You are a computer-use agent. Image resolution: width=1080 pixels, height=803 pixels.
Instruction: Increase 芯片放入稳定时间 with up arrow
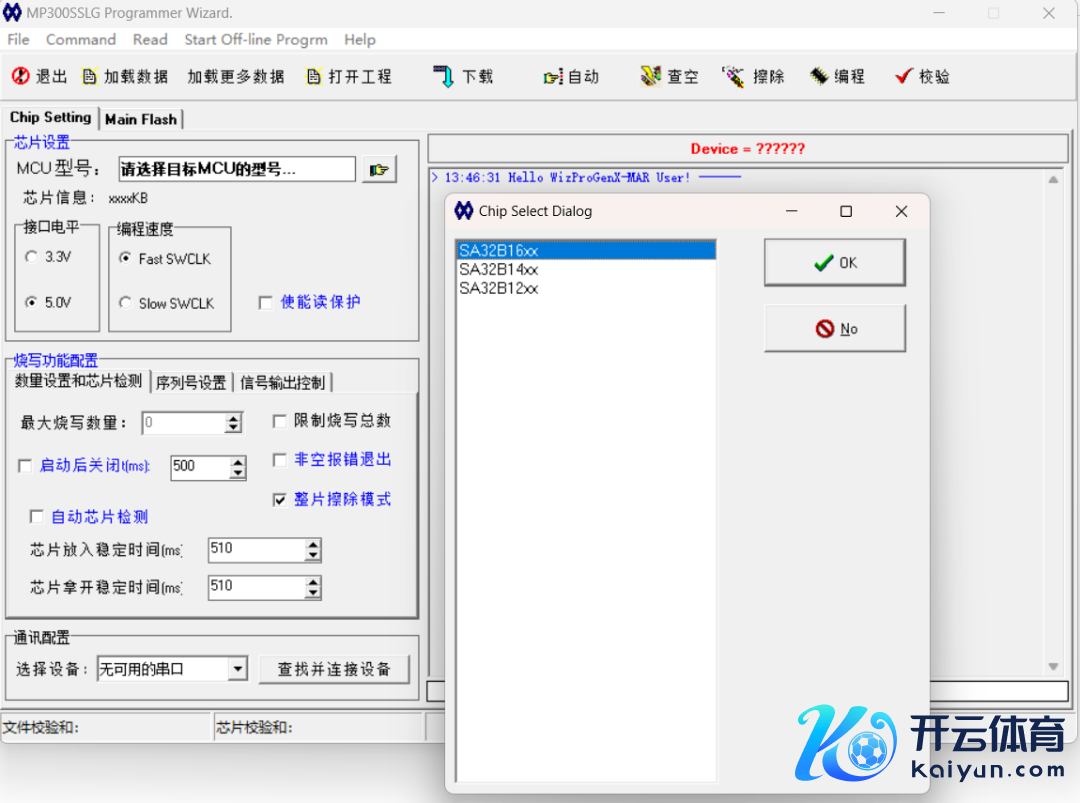click(313, 543)
